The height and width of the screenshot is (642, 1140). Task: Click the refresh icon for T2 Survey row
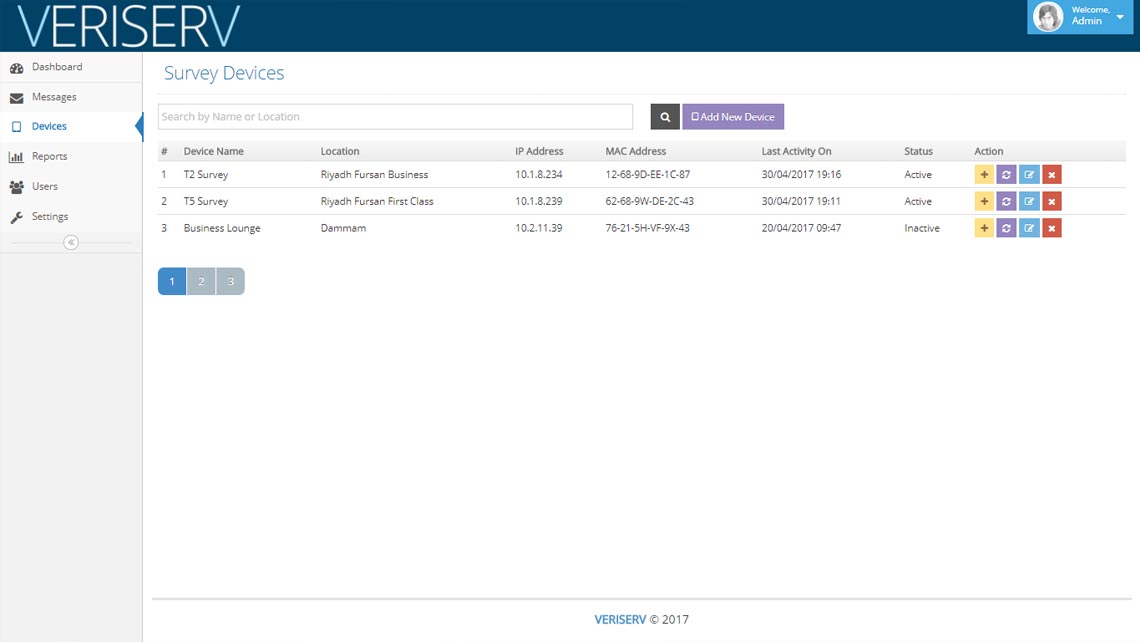pyautogui.click(x=1006, y=175)
